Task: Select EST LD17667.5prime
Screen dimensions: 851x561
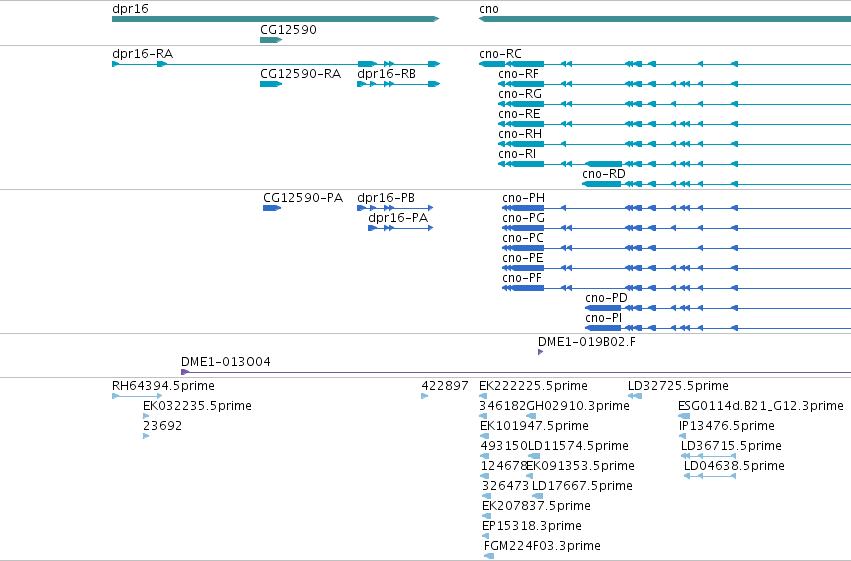Action: tap(582, 486)
